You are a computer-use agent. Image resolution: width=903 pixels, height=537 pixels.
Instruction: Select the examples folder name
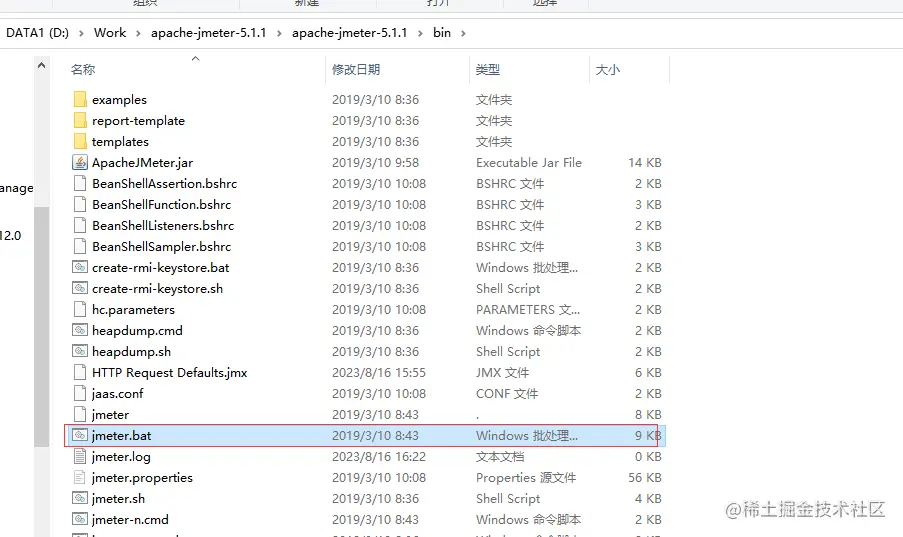119,100
